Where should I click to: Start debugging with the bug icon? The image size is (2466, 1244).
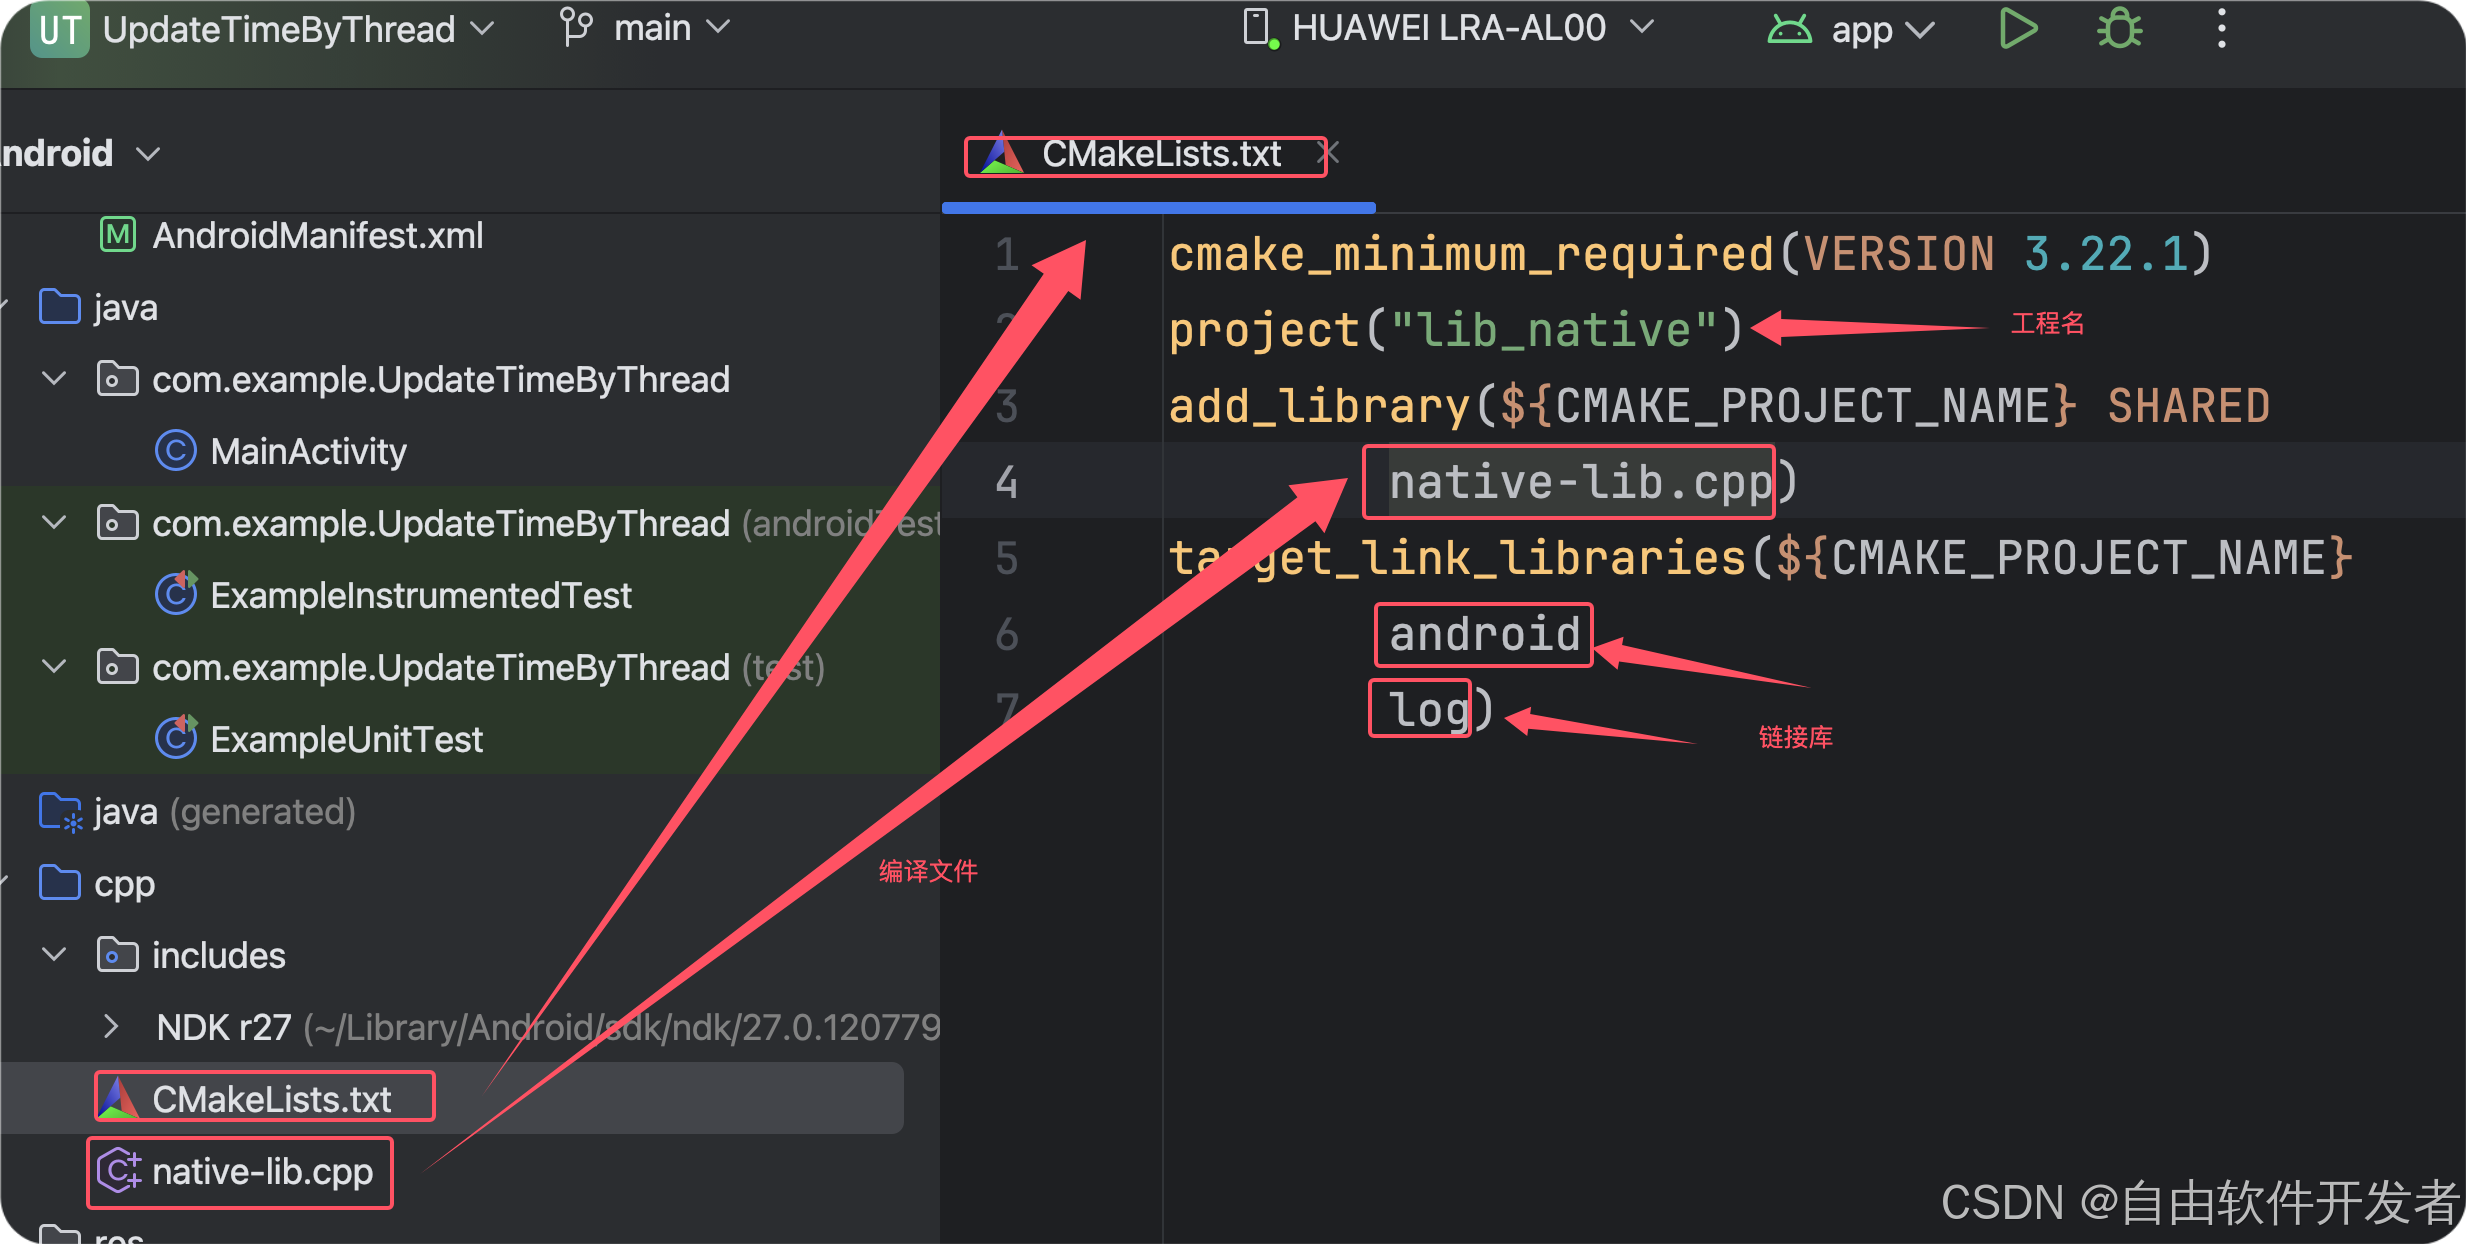2119,29
